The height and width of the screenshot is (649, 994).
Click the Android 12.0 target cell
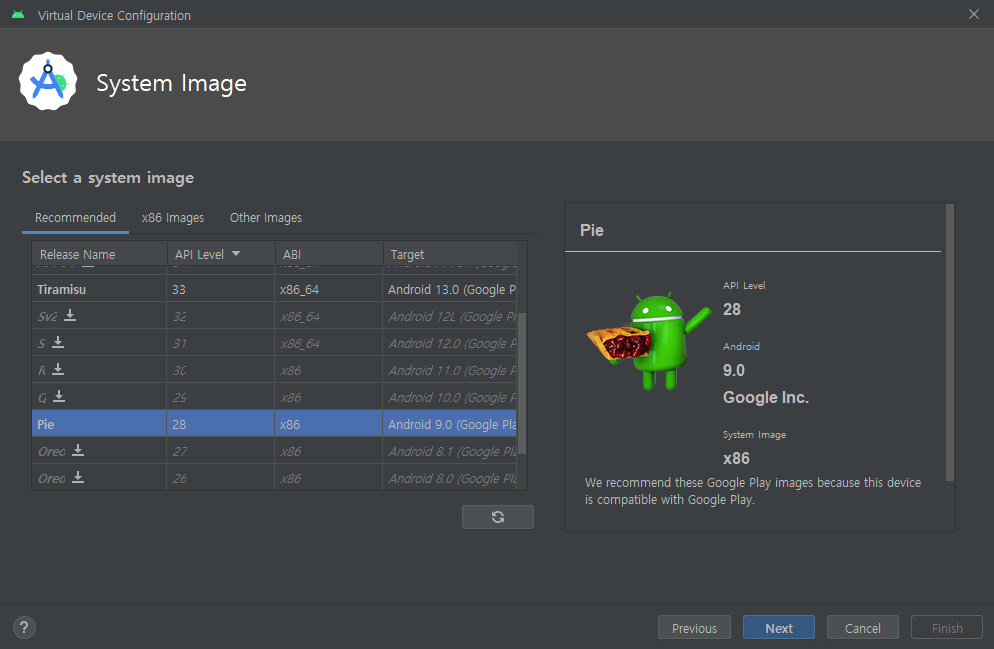point(449,343)
